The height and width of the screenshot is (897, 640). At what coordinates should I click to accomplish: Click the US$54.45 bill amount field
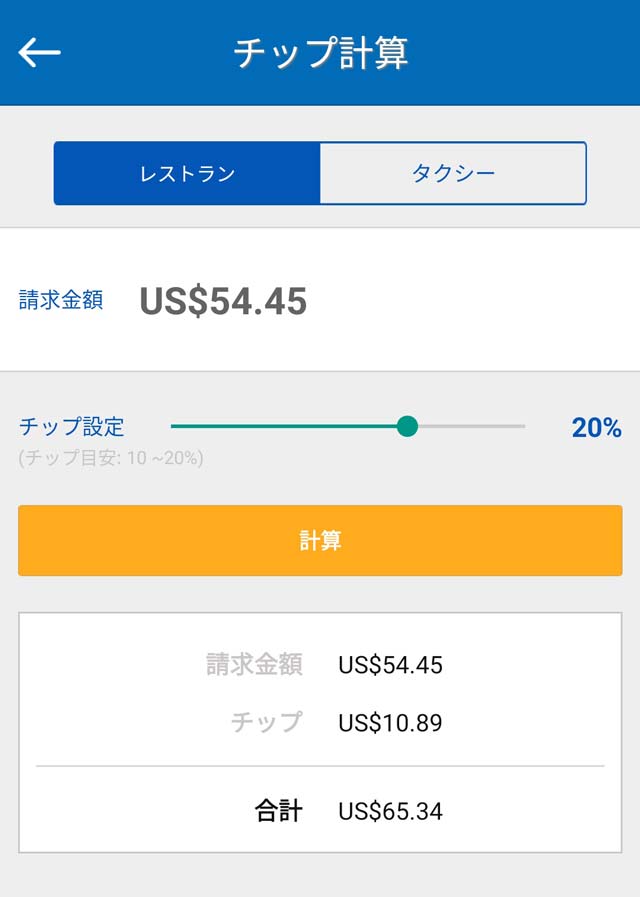(x=225, y=297)
